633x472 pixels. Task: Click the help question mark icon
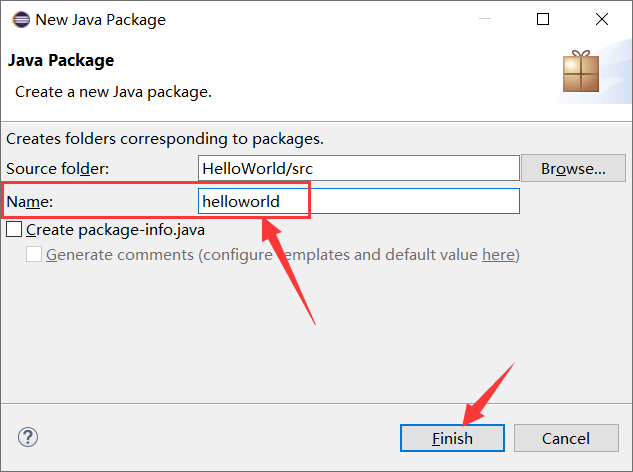pos(28,437)
